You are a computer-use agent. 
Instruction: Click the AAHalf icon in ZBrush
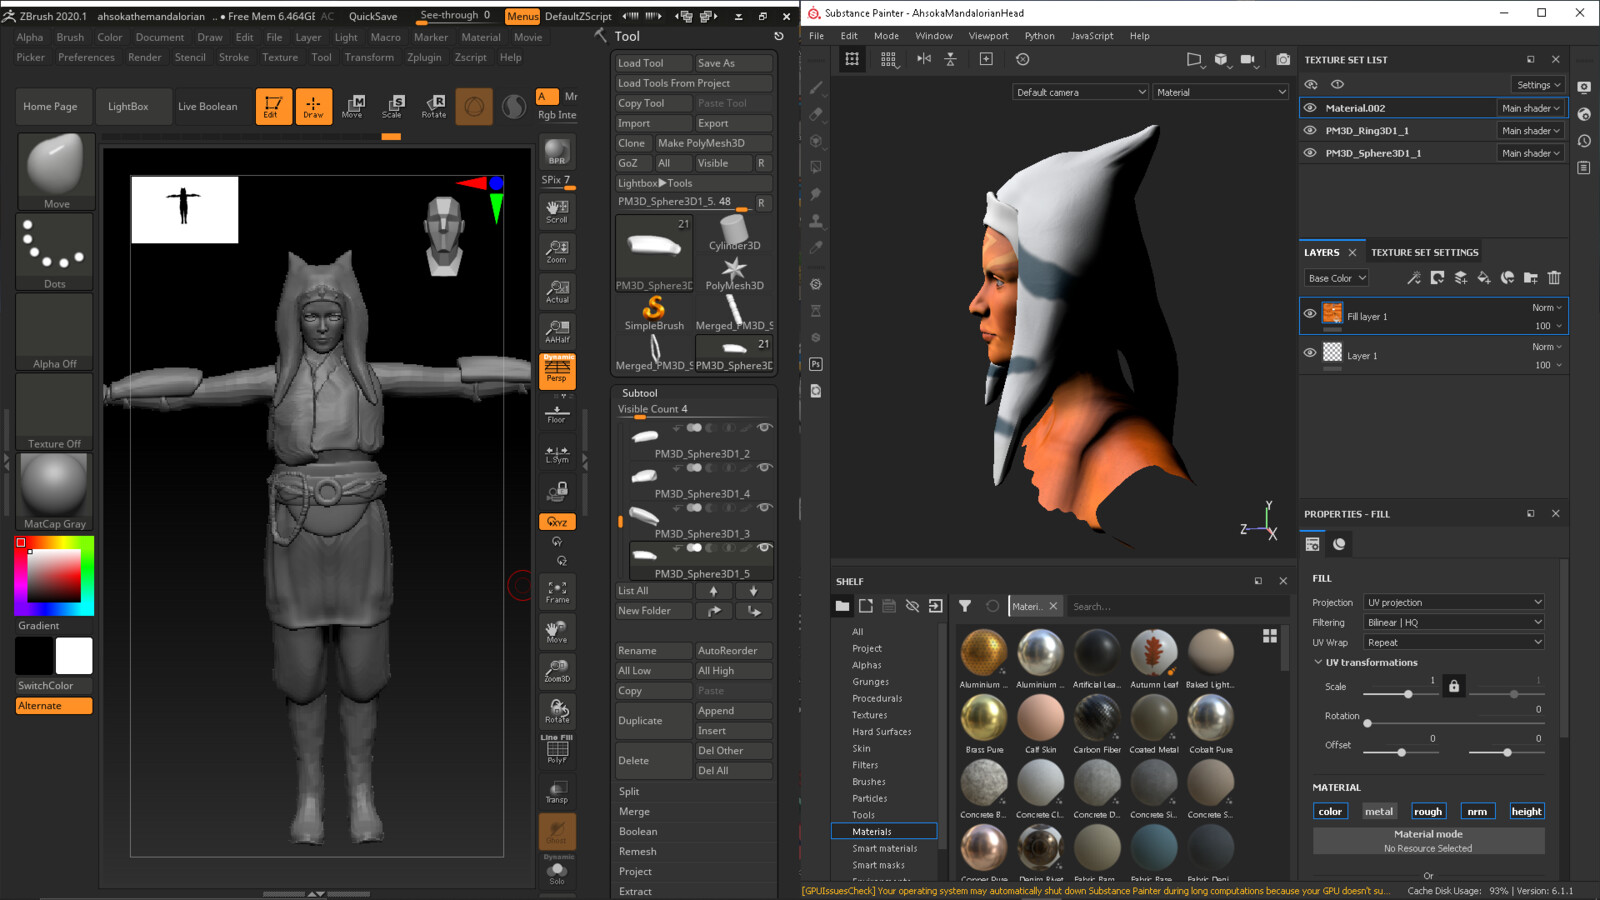(557, 331)
